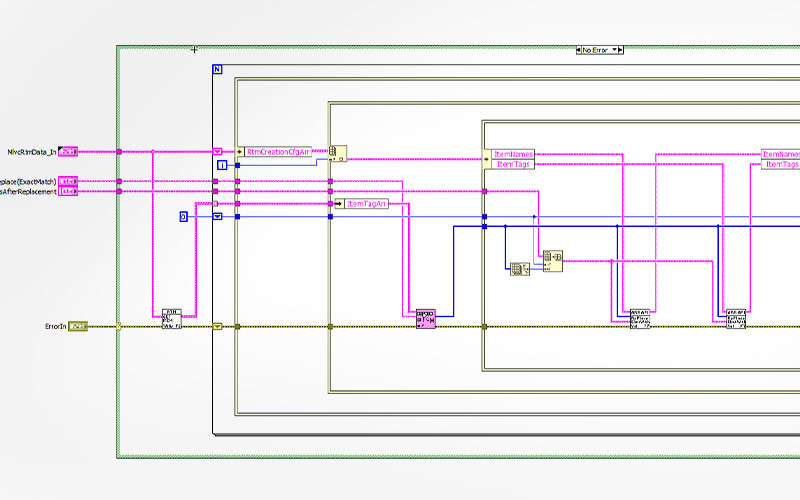Click the subVI on the left pink loop
The image size is (800, 500).
[172, 319]
